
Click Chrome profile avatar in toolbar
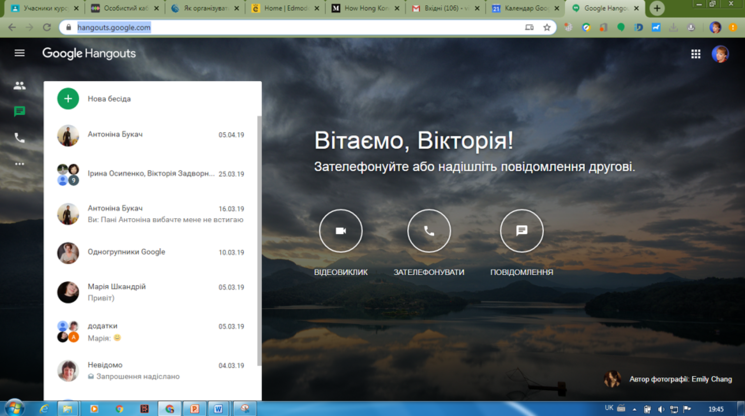click(x=715, y=28)
